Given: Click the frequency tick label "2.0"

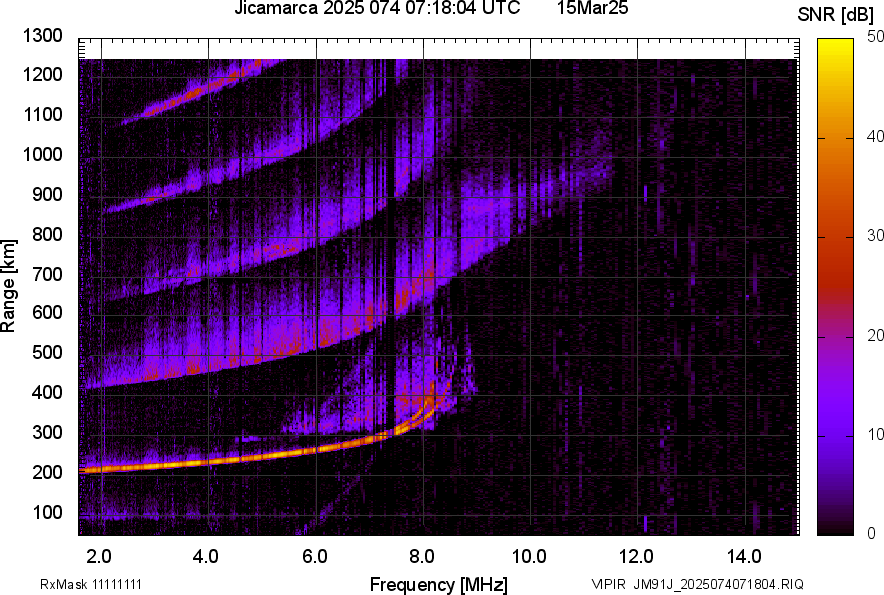Looking at the screenshot, I should (x=99, y=557).
